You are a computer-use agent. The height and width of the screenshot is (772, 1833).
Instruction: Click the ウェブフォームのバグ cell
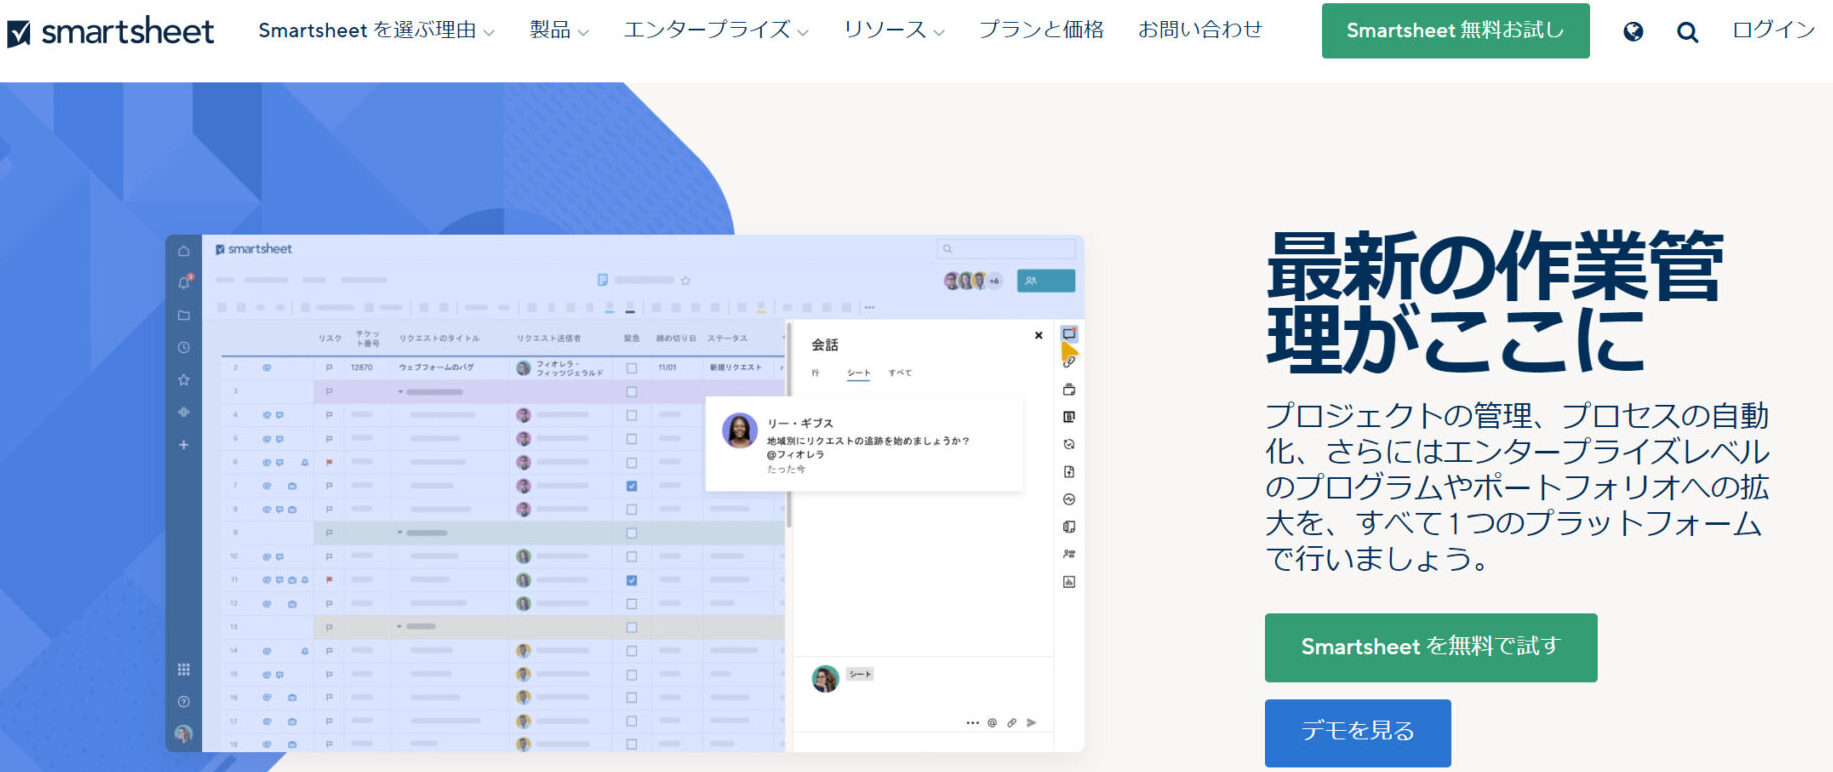451,368
